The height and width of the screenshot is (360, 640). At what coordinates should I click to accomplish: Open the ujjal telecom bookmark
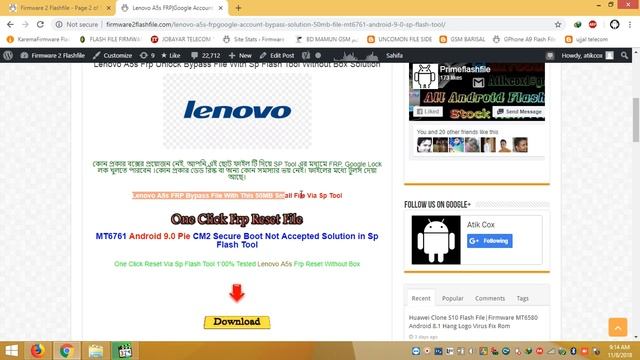pos(587,39)
